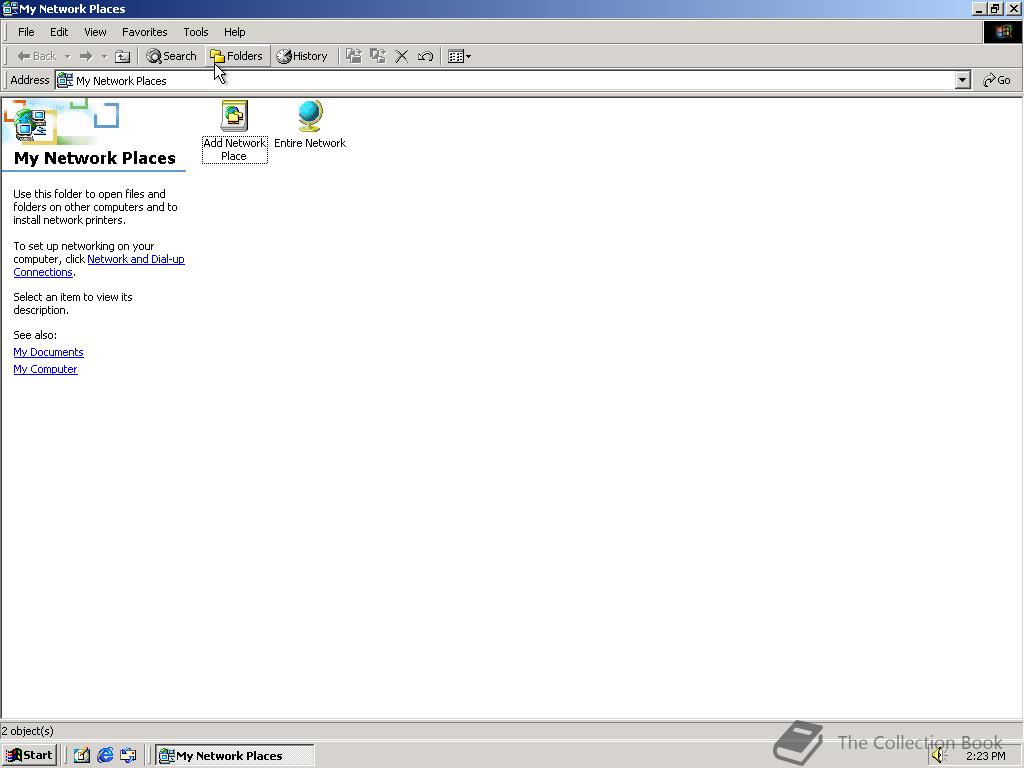
Task: Go up one folder level
Action: click(x=122, y=56)
